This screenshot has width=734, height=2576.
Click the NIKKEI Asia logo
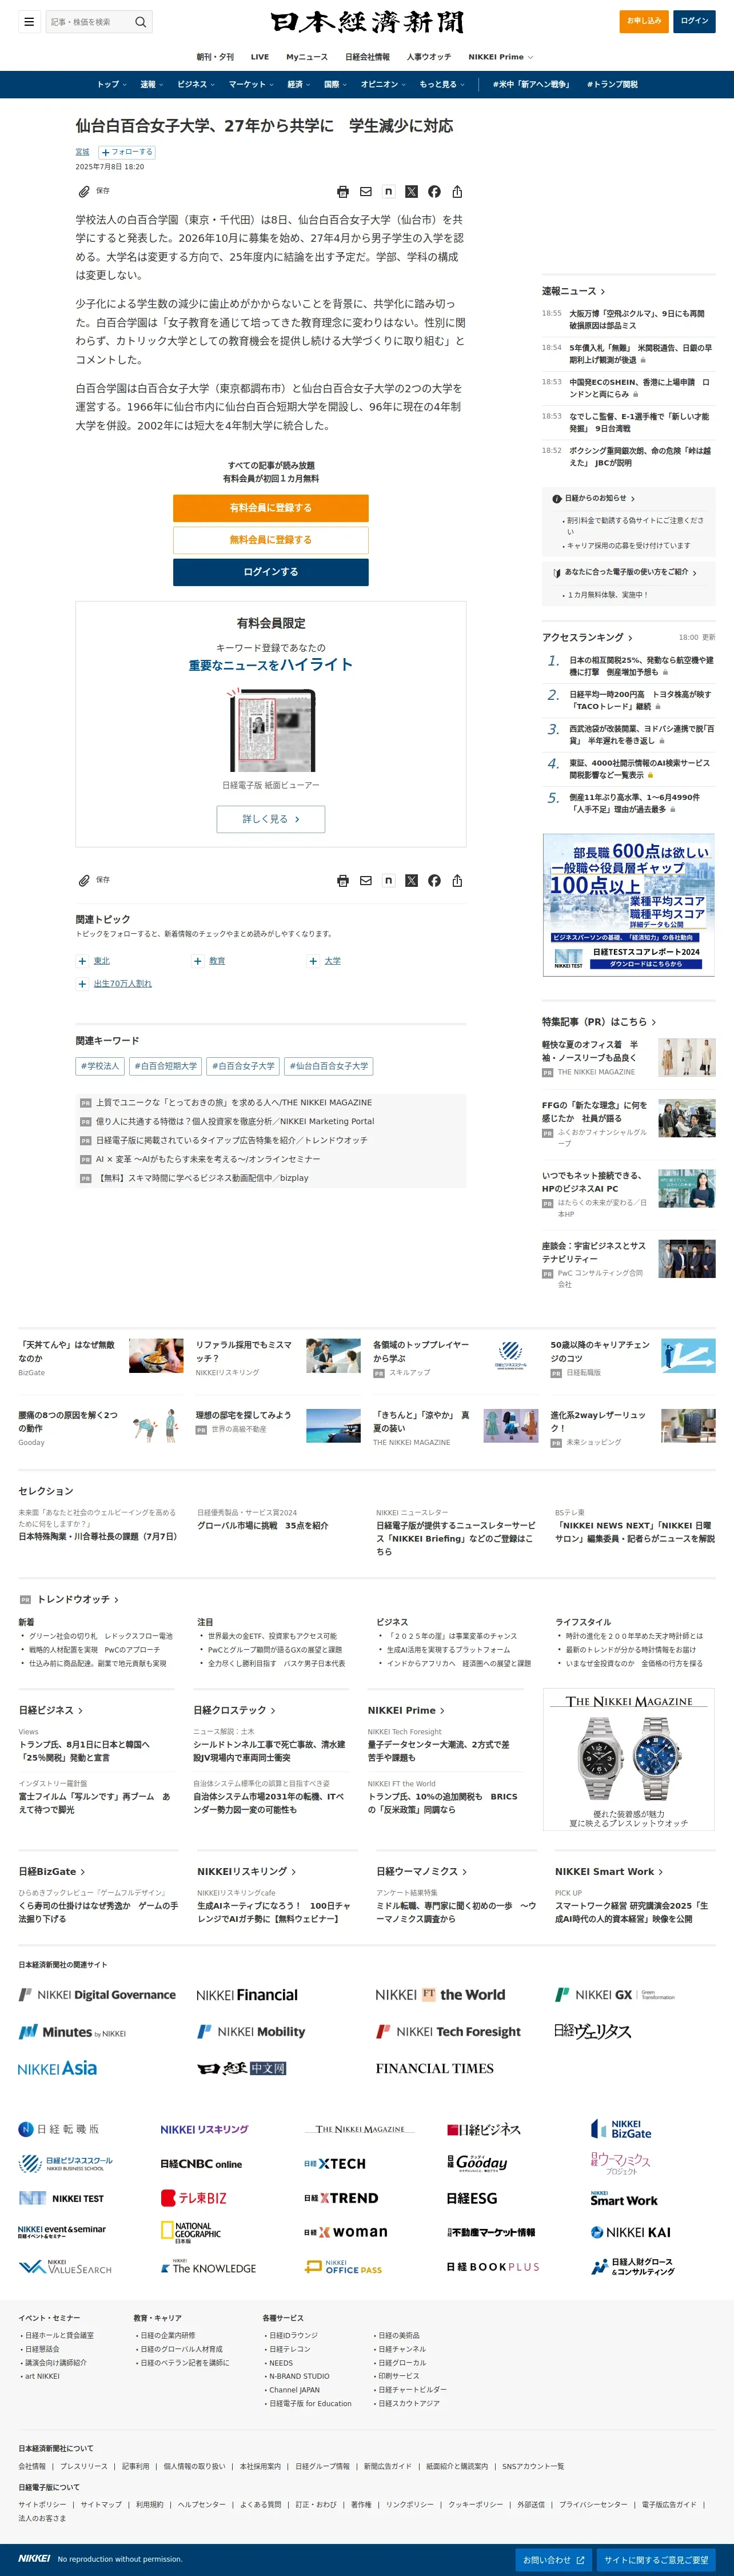click(58, 2068)
